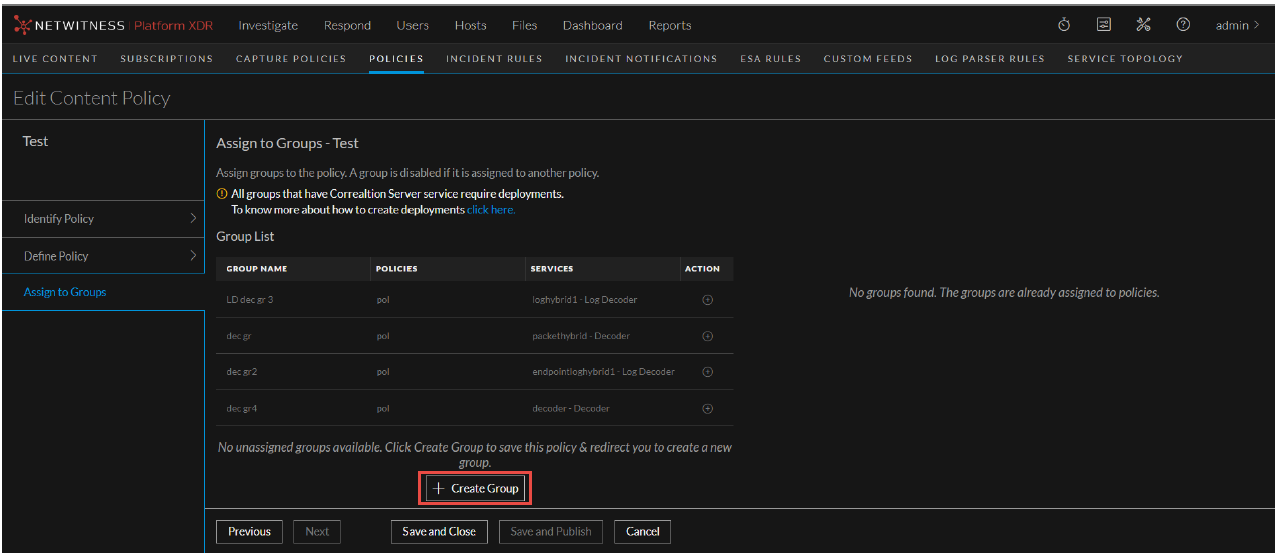The height and width of the screenshot is (553, 1275).
Task: Click the stopwatch jobs icon in header
Action: (x=1064, y=25)
